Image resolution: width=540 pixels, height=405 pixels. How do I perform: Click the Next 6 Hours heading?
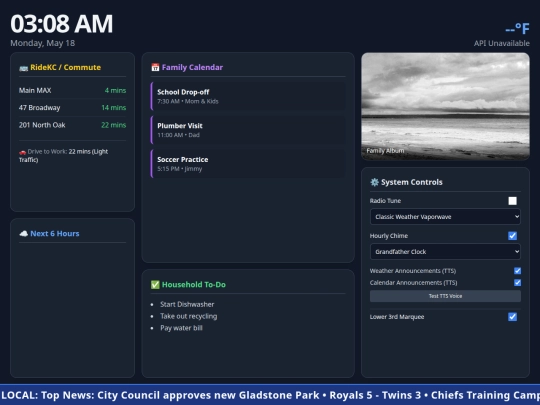(55, 233)
